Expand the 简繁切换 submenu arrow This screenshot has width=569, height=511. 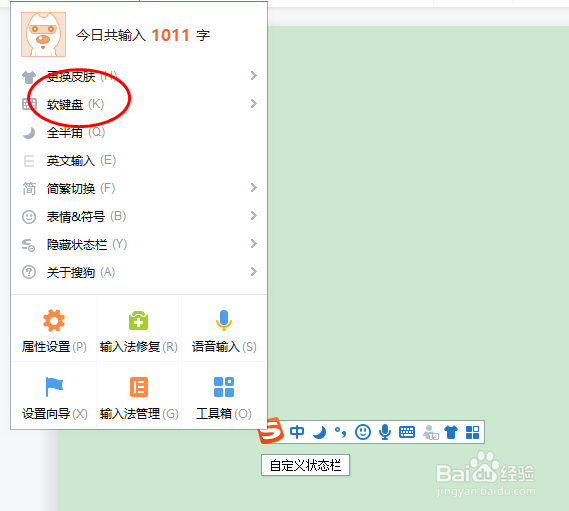point(254,188)
